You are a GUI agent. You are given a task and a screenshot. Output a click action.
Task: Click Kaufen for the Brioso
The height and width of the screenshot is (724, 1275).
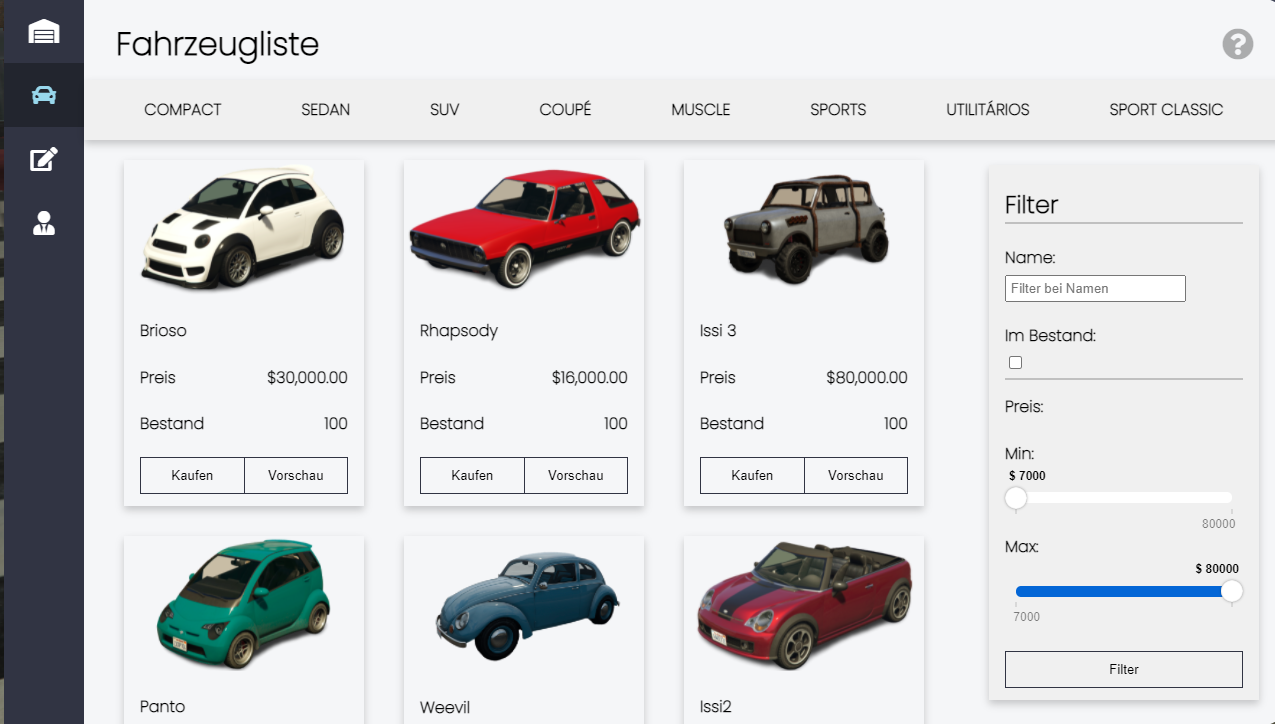[x=192, y=476]
